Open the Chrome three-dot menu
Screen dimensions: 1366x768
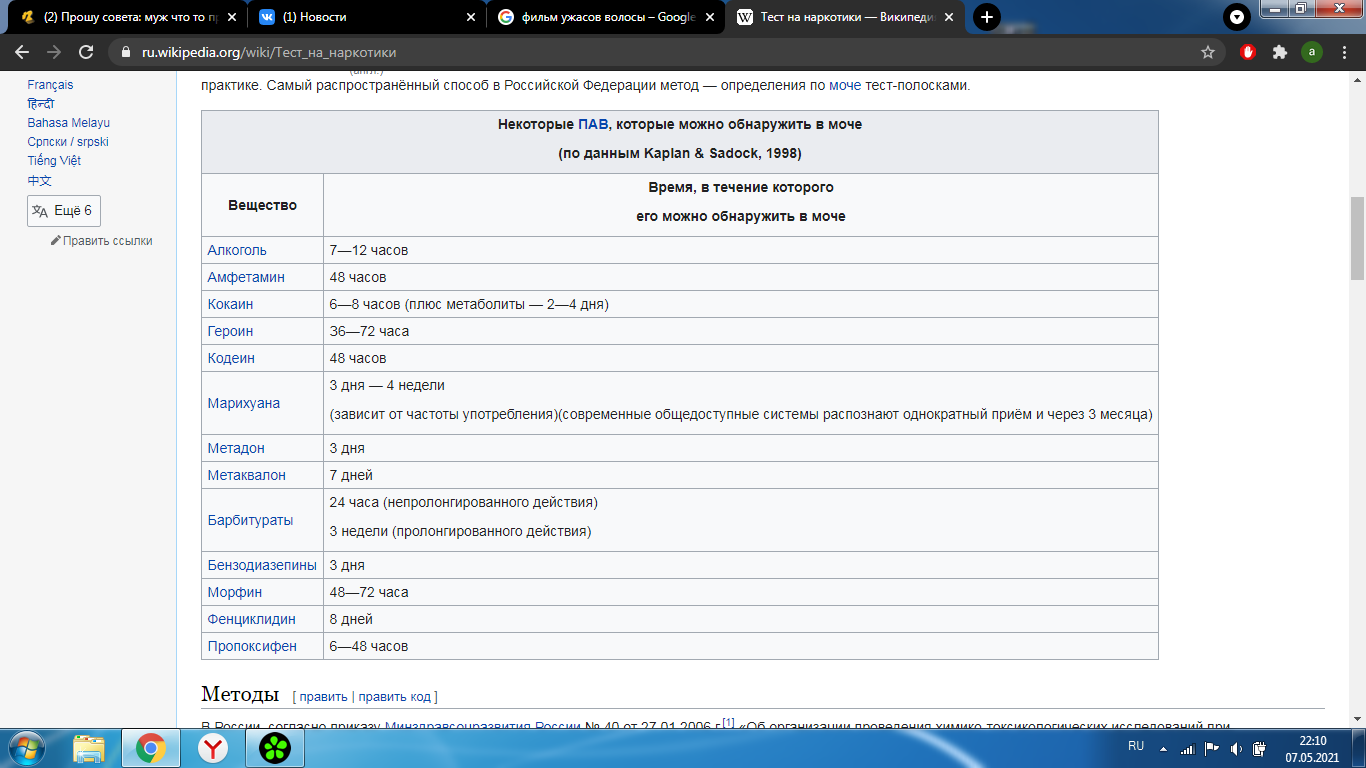coord(1344,50)
